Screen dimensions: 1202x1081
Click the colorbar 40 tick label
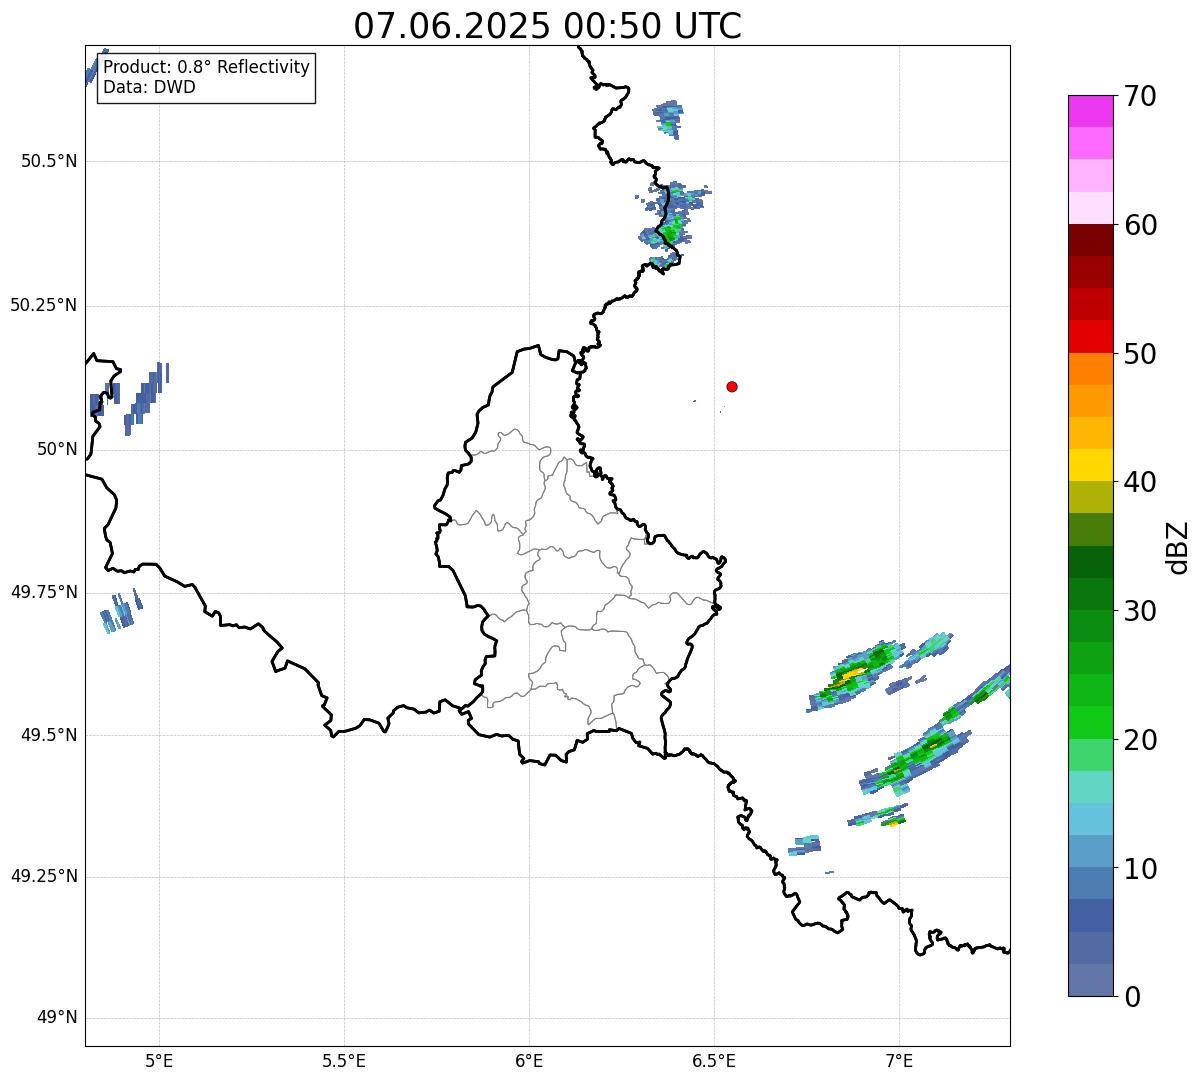click(x=1140, y=482)
